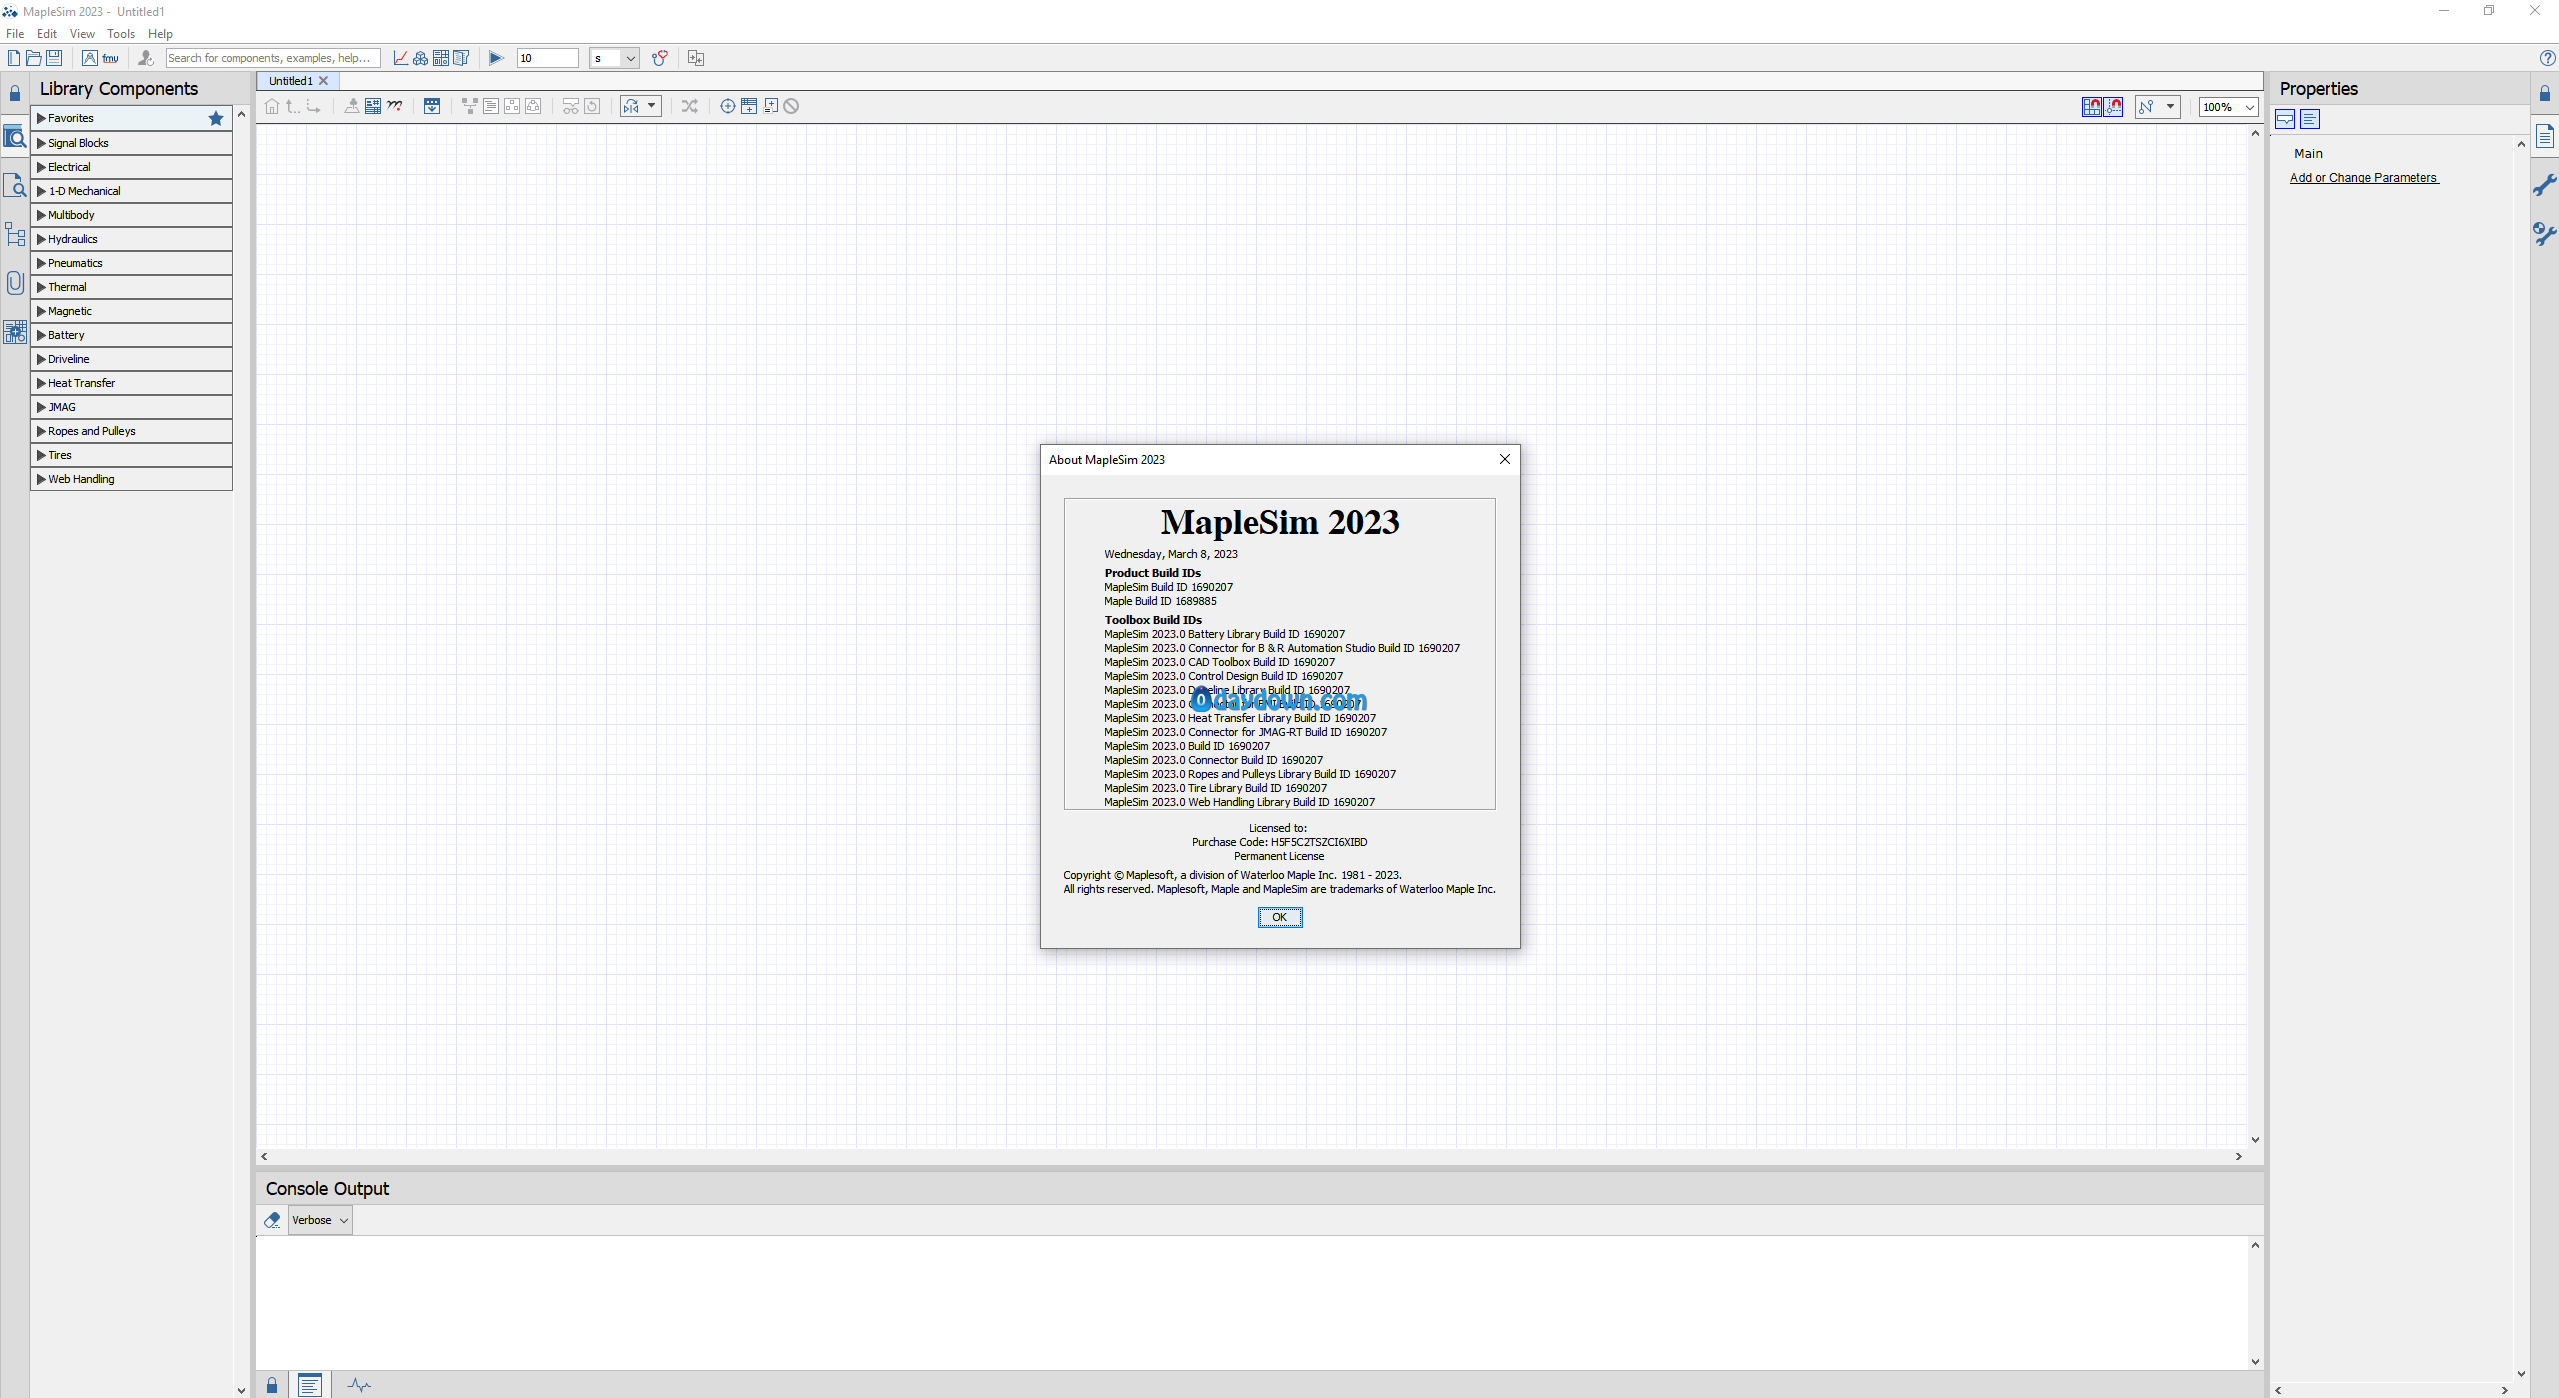
Task: Click the prohibited circle icon in model toolbar
Action: coord(791,106)
